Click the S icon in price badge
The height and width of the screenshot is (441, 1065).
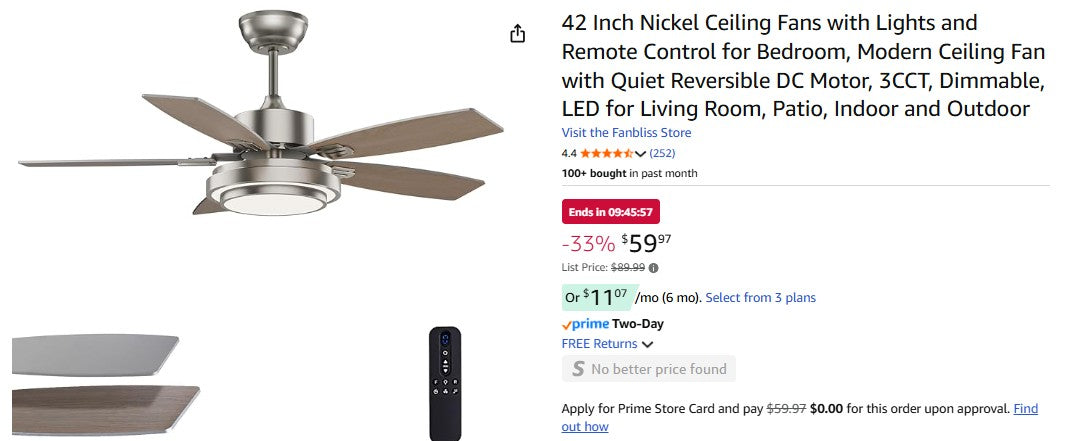coord(577,369)
